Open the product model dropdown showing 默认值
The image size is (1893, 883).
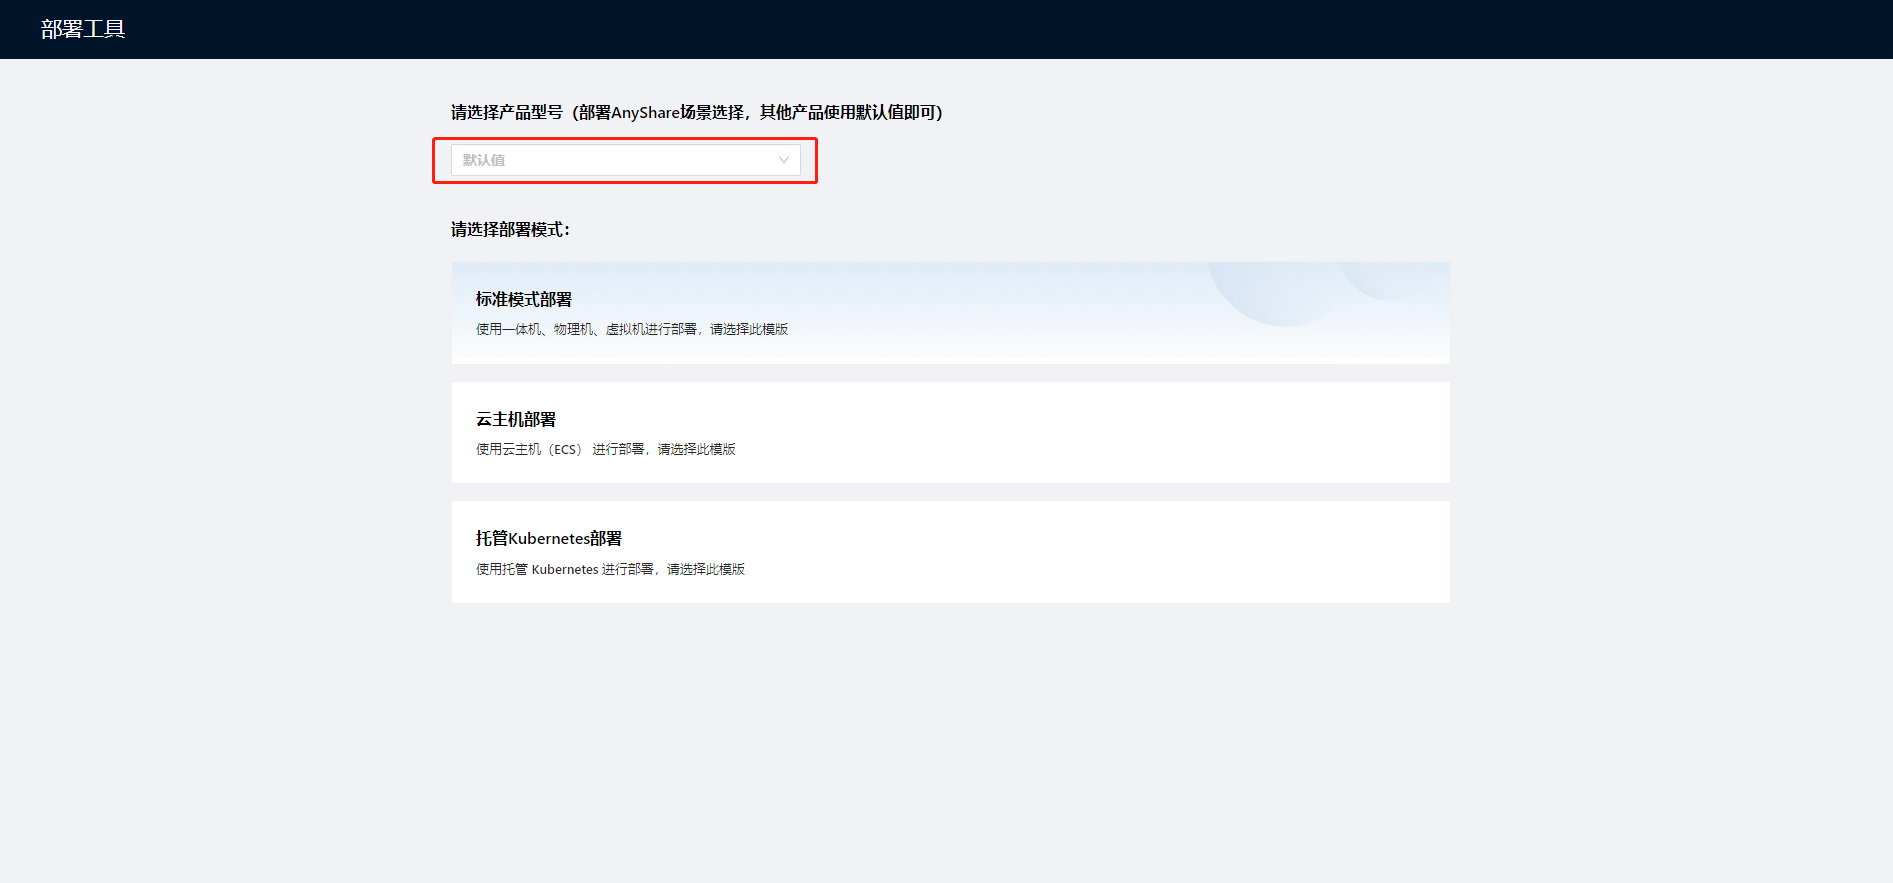point(625,160)
